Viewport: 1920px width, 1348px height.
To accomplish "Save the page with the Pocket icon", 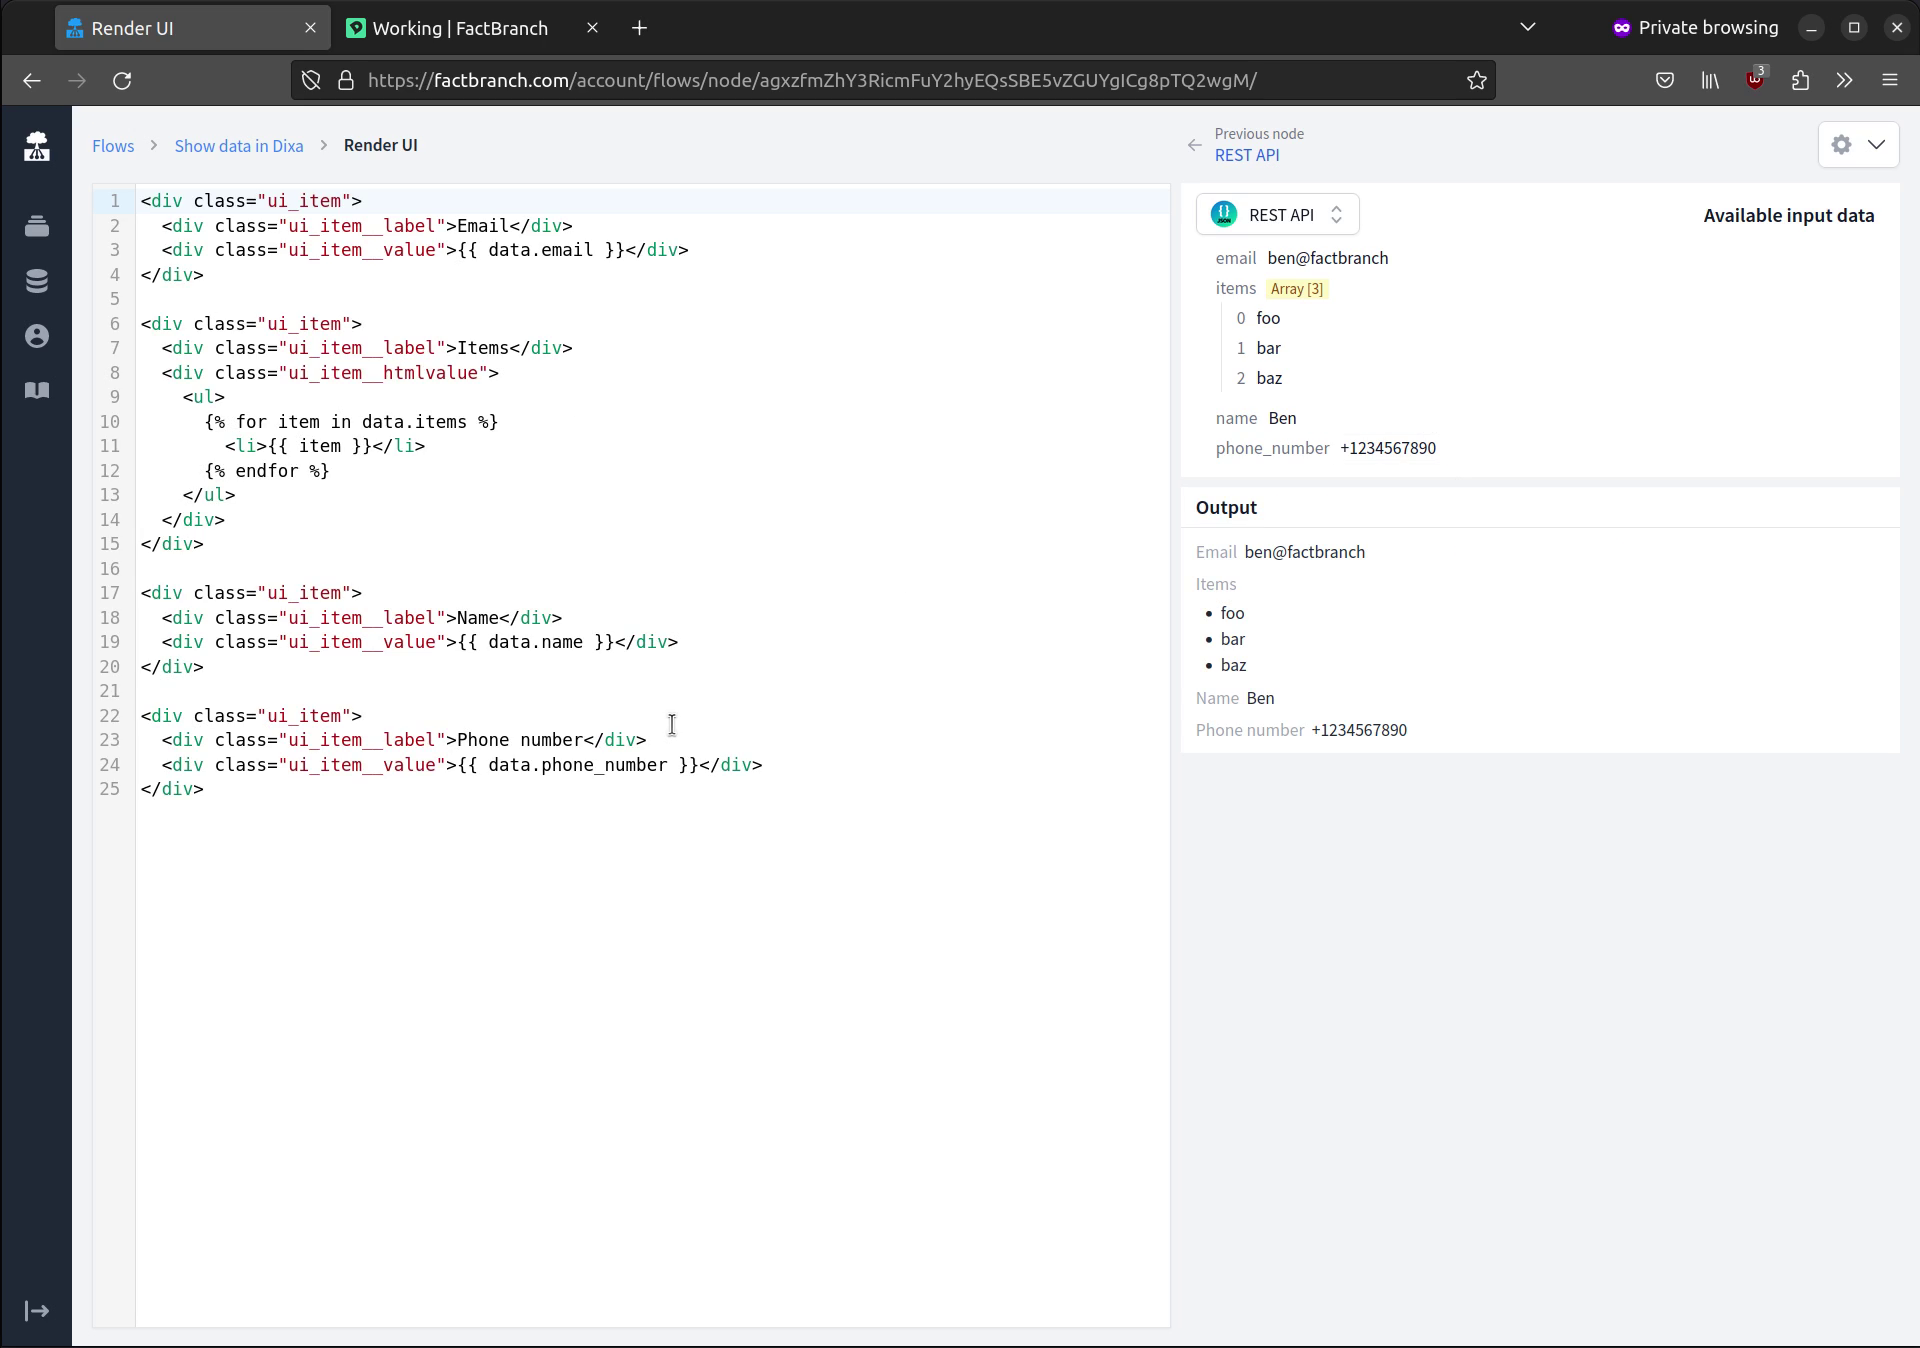I will [x=1665, y=80].
